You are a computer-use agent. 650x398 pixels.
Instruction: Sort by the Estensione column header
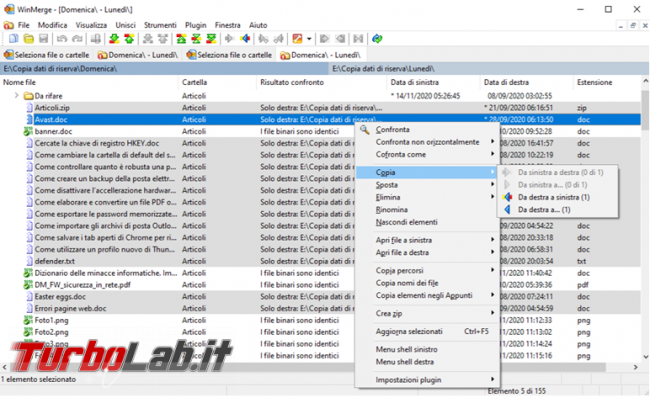[607, 83]
